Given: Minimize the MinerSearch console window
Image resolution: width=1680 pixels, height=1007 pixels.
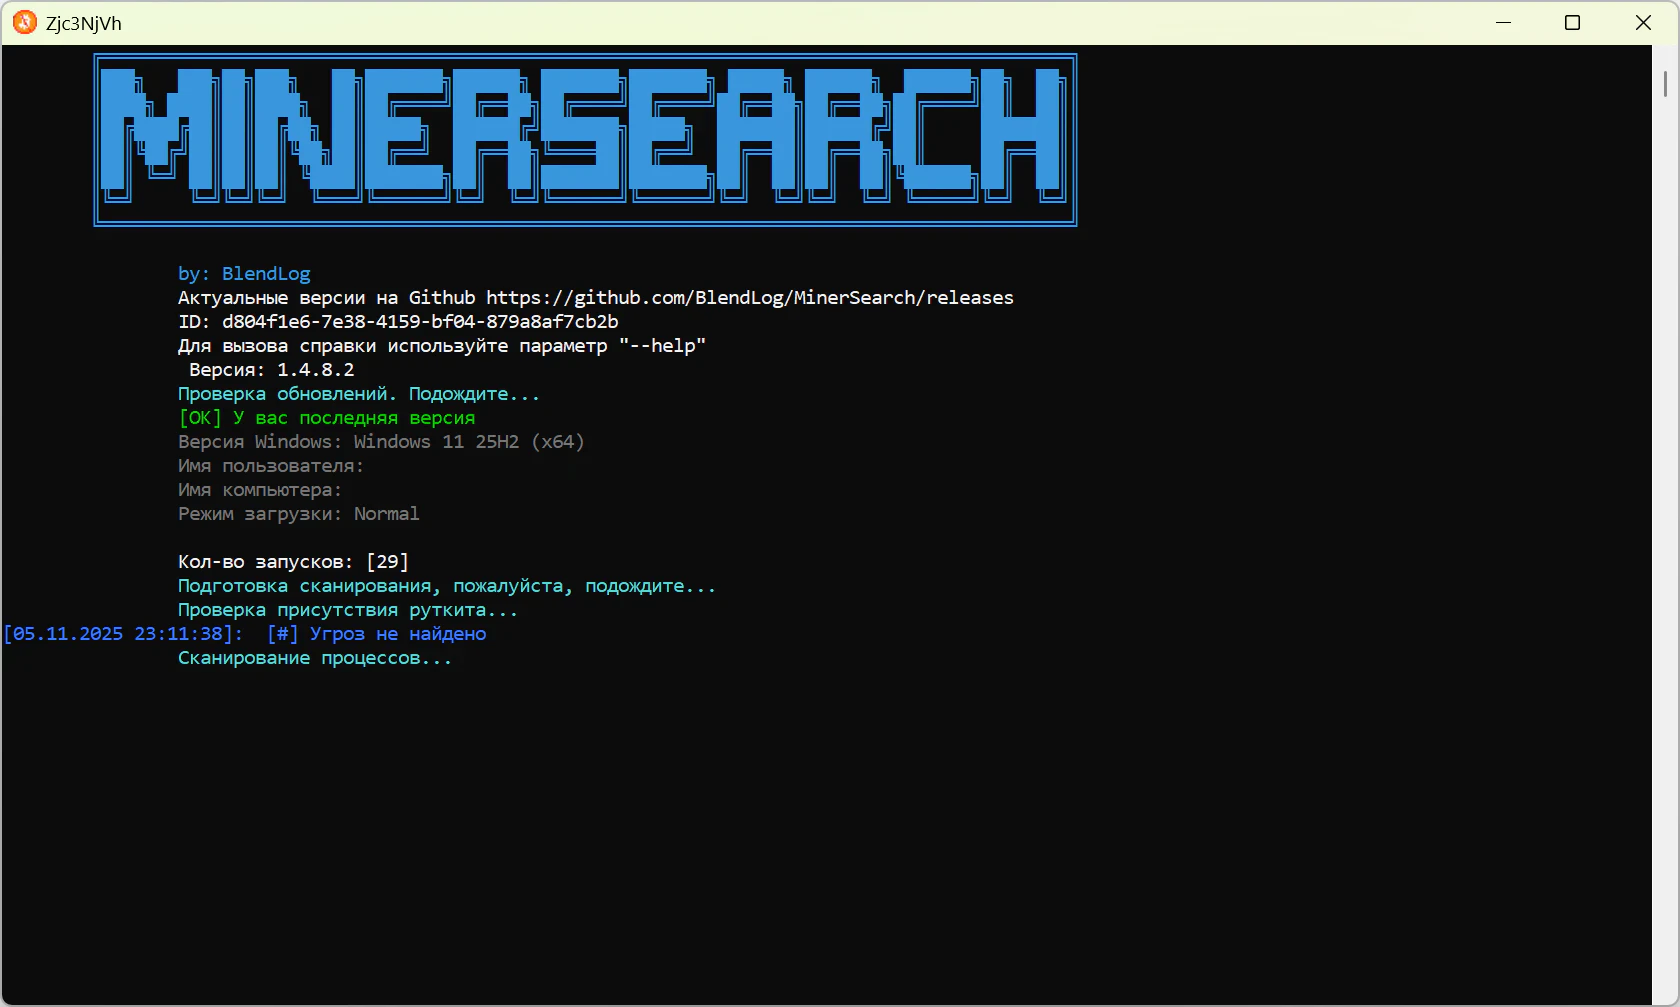Looking at the screenshot, I should click(1503, 22).
